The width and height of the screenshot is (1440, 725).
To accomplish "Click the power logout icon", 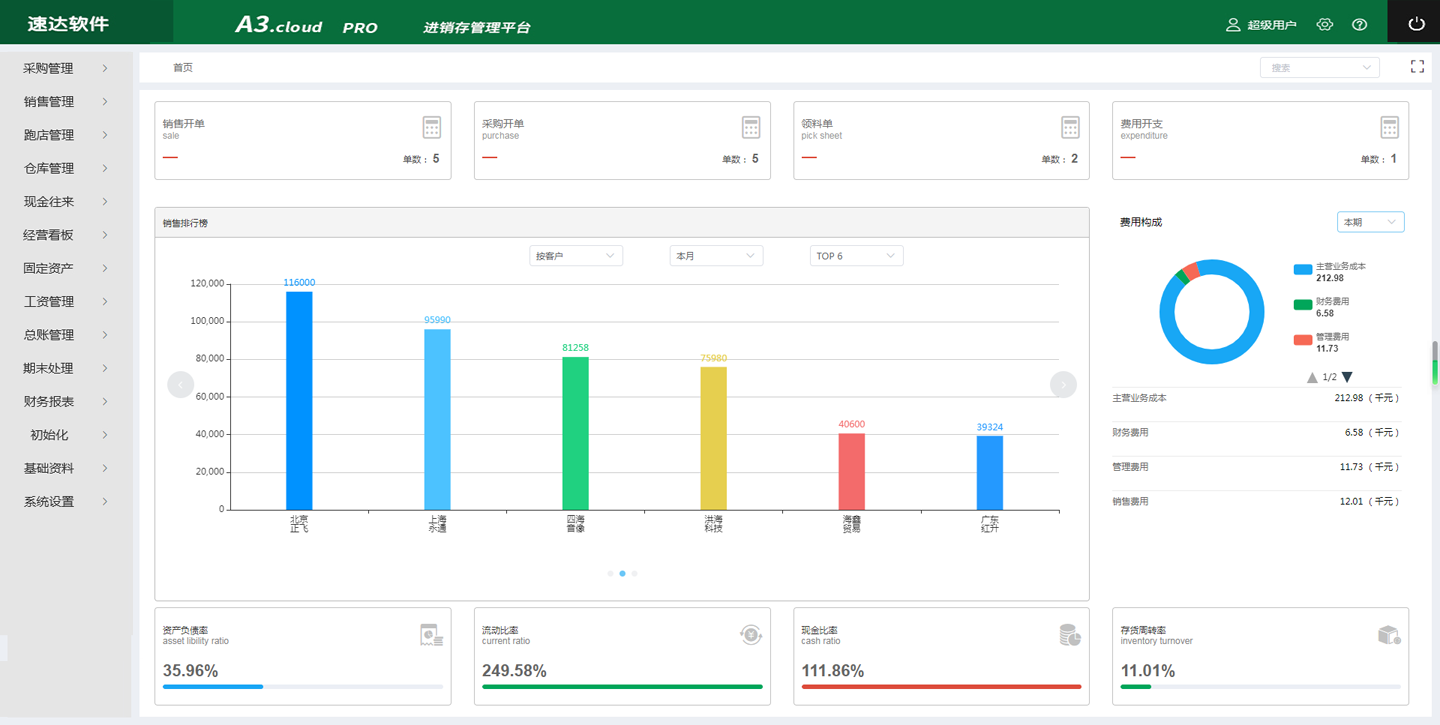I will tap(1416, 24).
